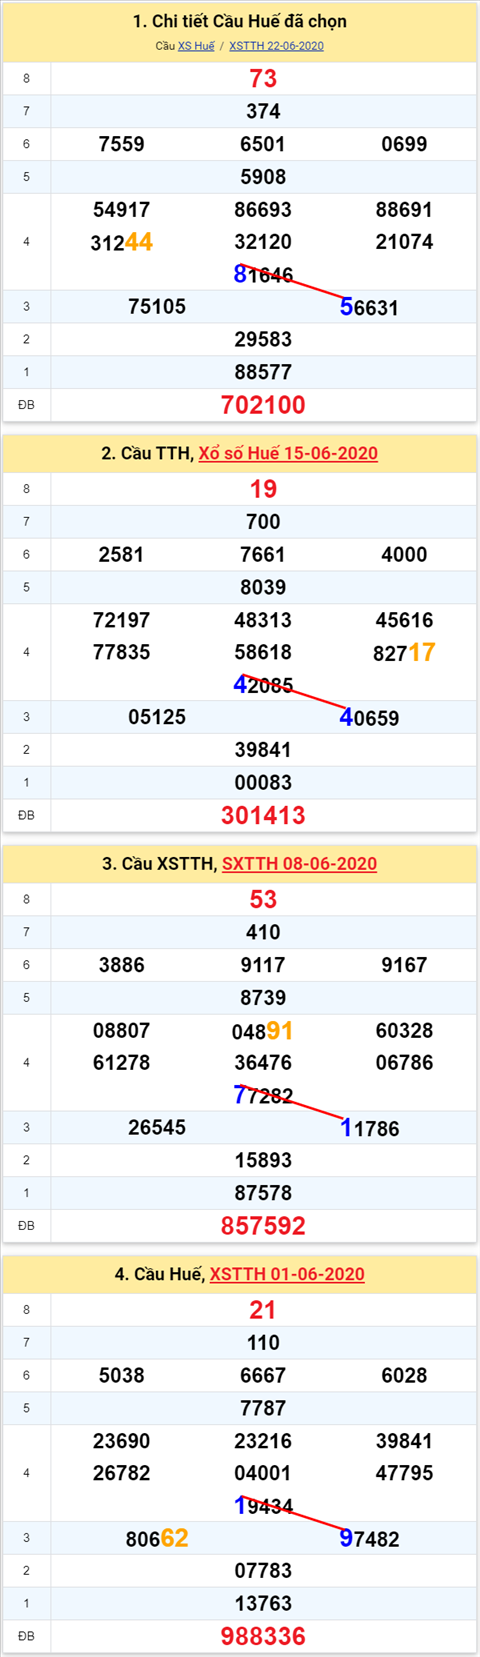Click number 11786 with the blue 1
Viewport: 480px width, 1657px height.
coord(369,1128)
